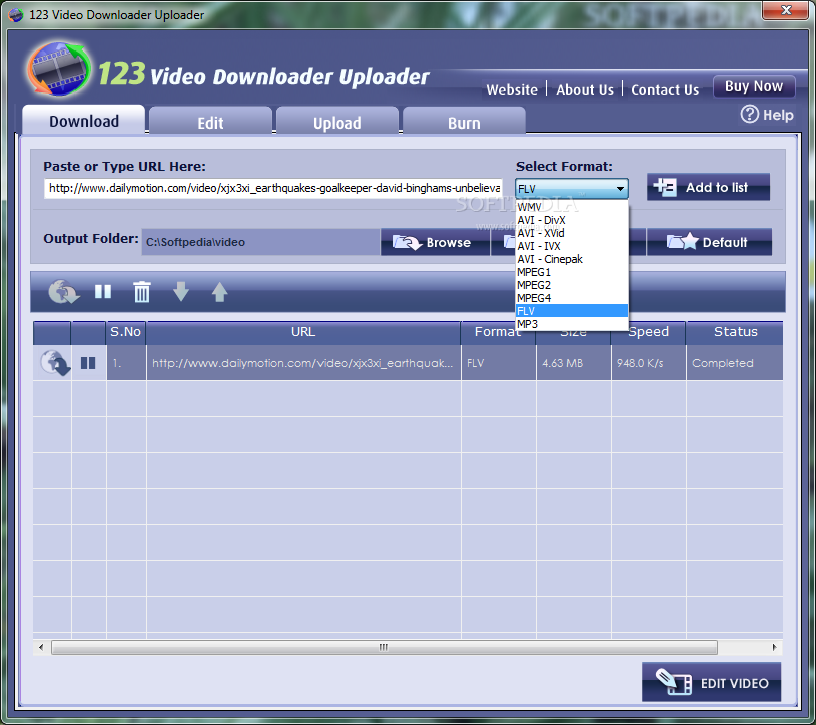This screenshot has height=725, width=816.
Task: Click the 4.63 MB size cell
Action: tap(573, 363)
